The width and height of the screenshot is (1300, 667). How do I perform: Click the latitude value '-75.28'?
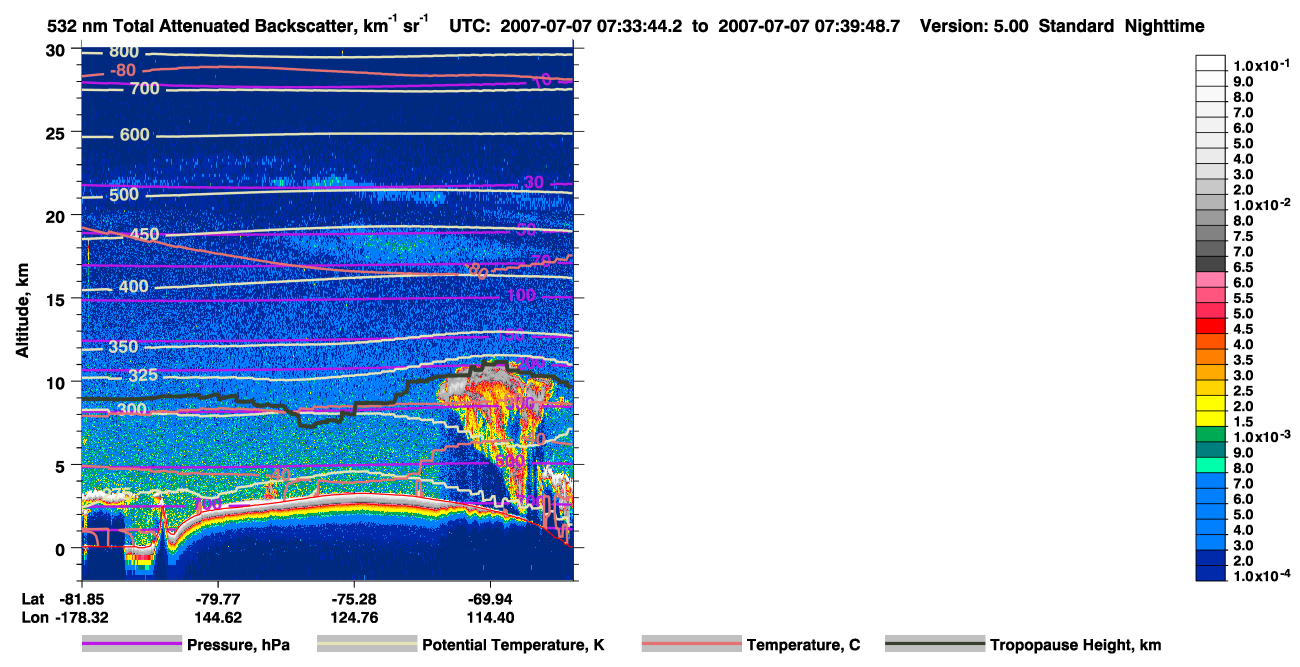pos(354,598)
